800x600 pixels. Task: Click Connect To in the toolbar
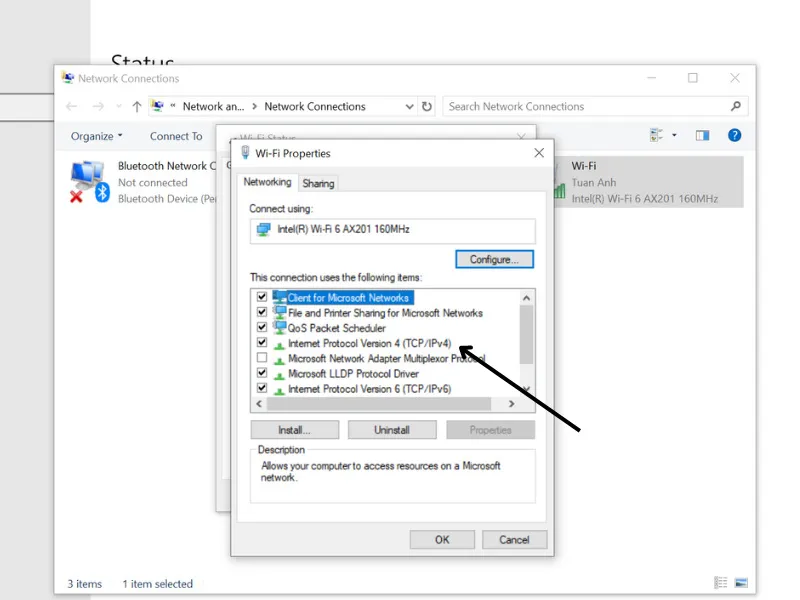pyautogui.click(x=176, y=136)
